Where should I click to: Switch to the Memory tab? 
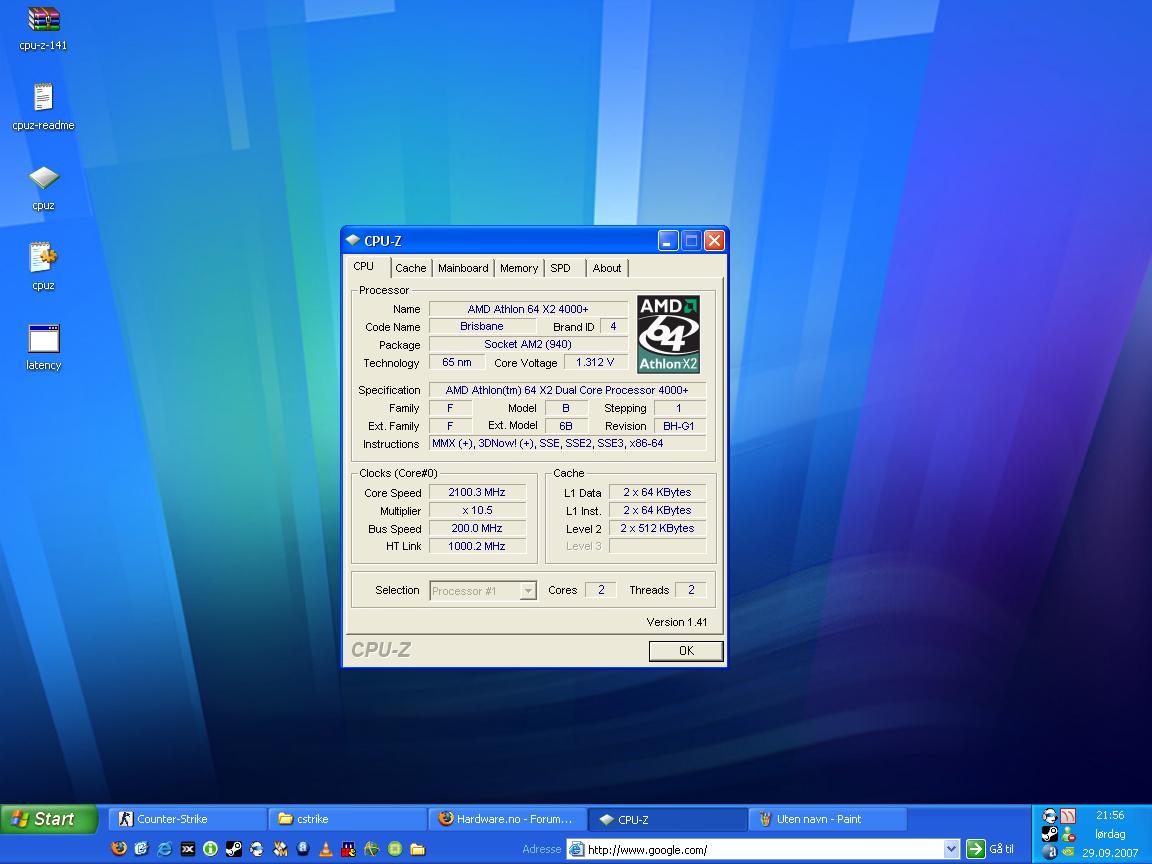click(x=519, y=268)
